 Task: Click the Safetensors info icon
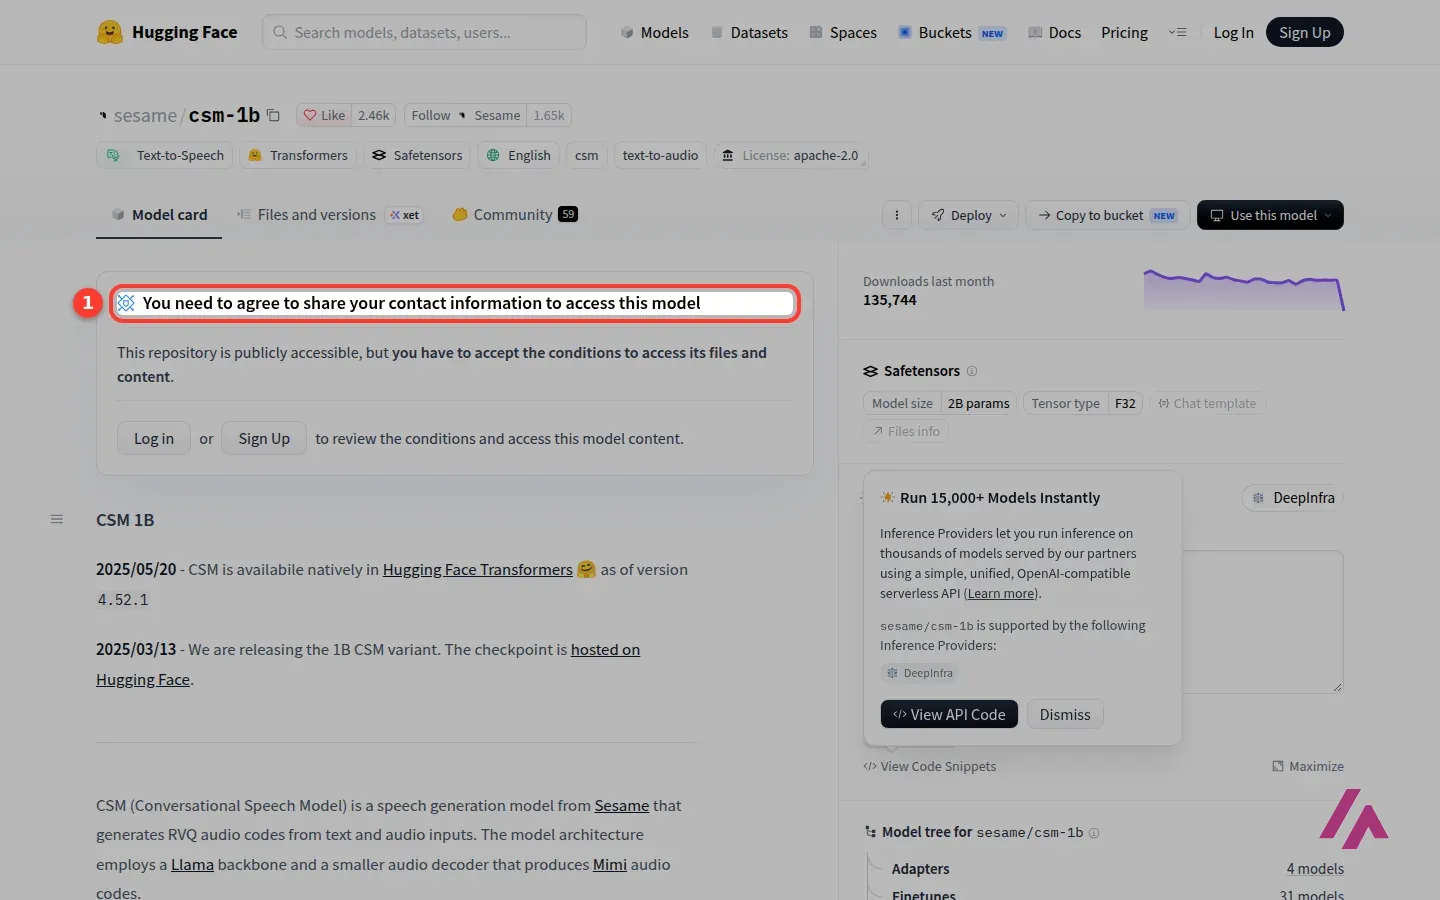[x=972, y=371]
